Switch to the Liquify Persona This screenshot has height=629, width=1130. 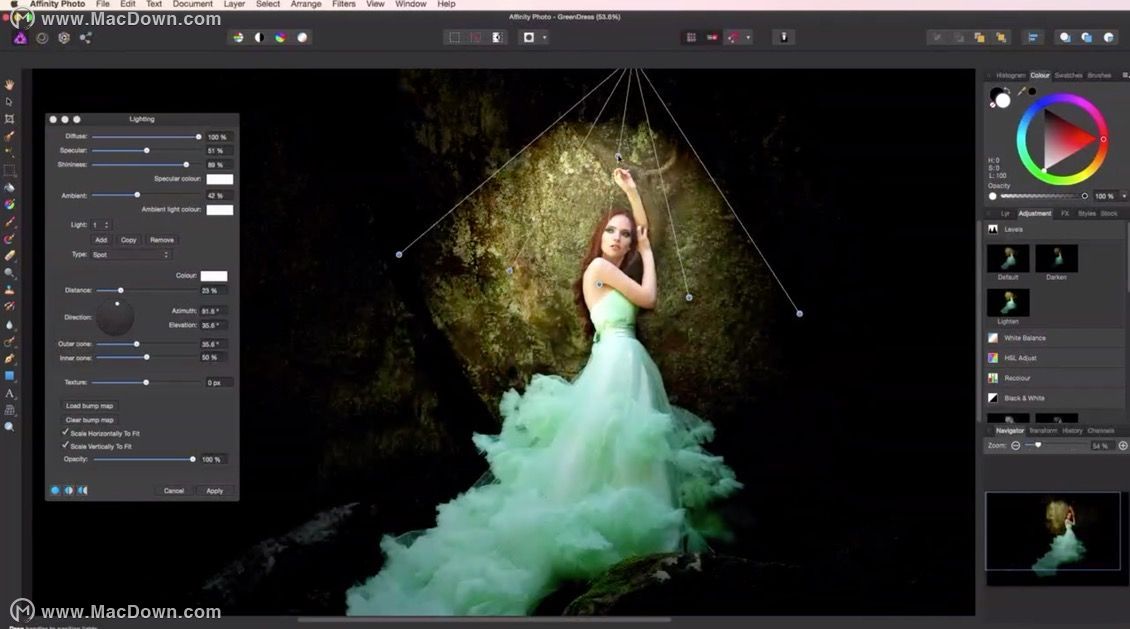tap(43, 38)
